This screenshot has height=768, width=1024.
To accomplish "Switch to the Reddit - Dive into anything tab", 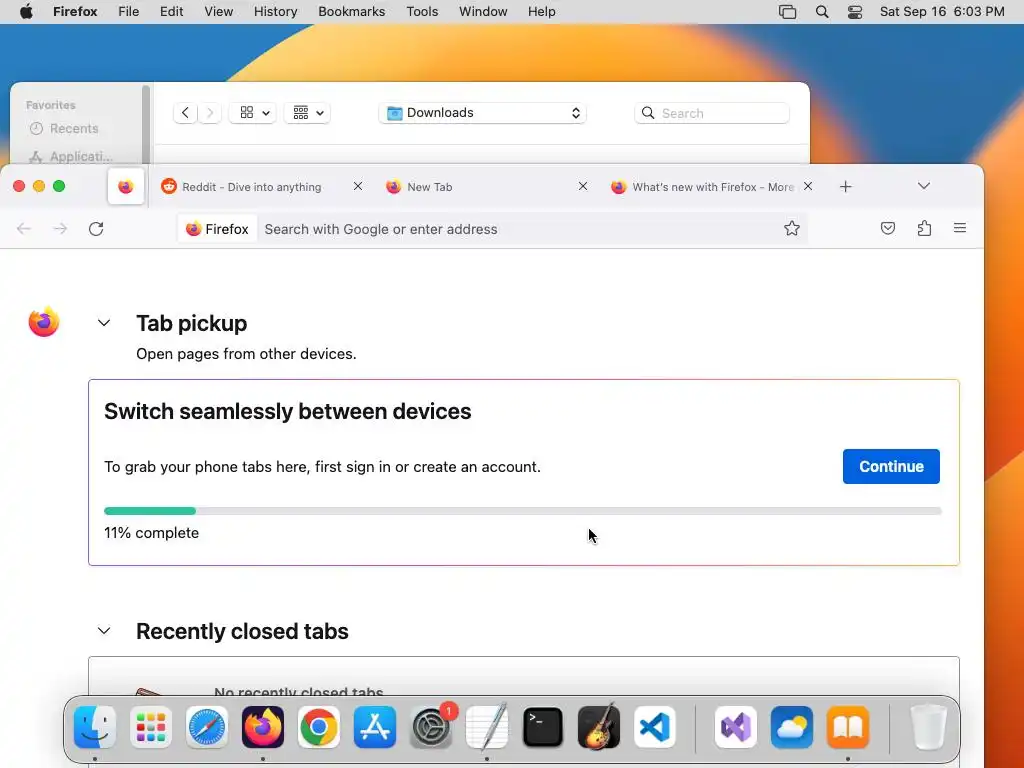I will (261, 187).
